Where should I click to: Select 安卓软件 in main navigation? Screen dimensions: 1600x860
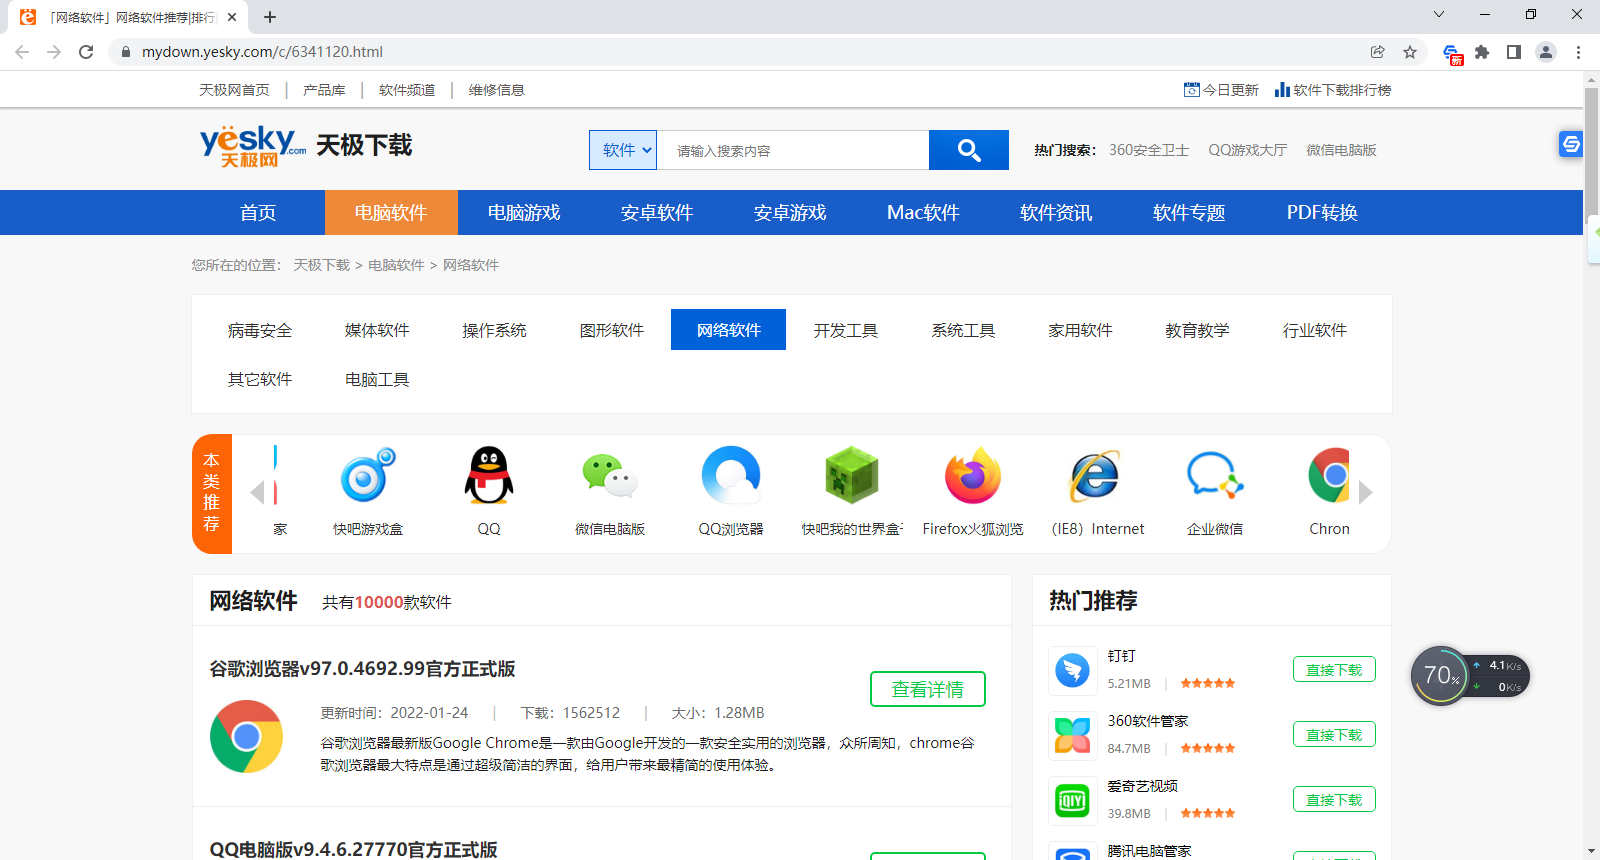pos(657,212)
